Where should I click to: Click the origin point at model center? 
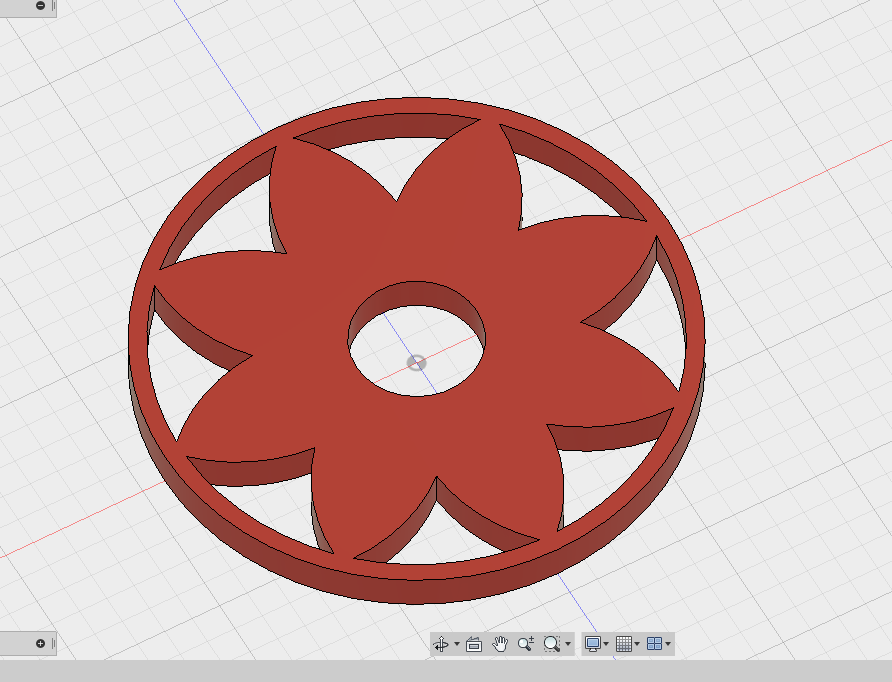(417, 364)
